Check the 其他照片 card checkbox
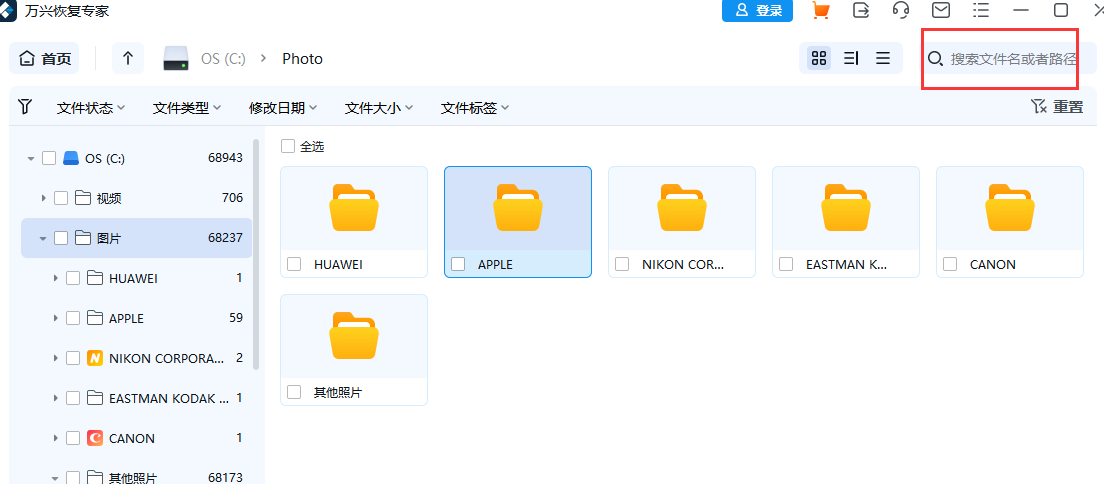Image resolution: width=1104 pixels, height=484 pixels. tap(294, 392)
